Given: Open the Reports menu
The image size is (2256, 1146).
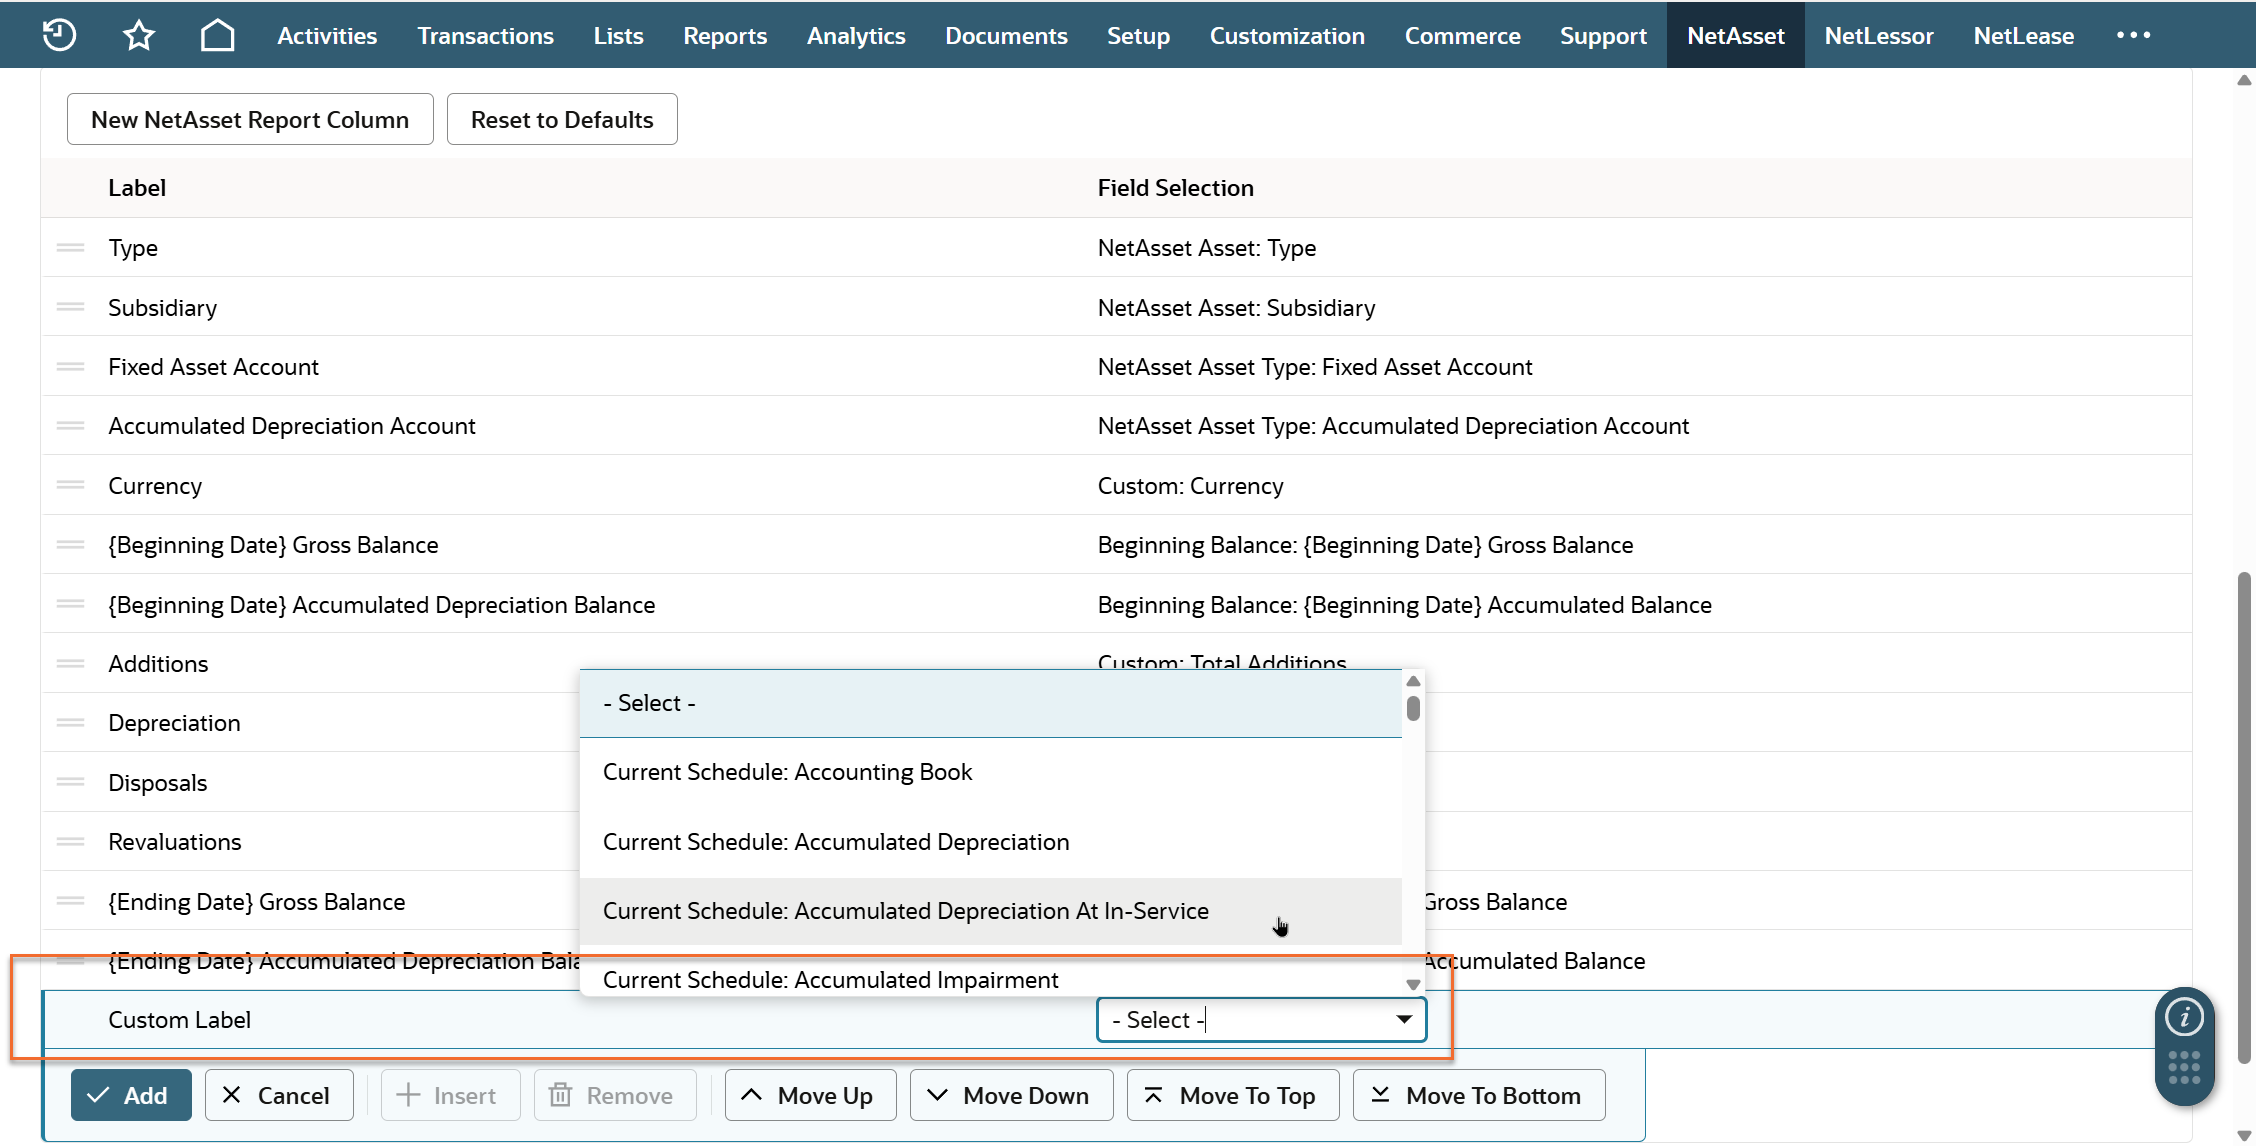Looking at the screenshot, I should (725, 35).
